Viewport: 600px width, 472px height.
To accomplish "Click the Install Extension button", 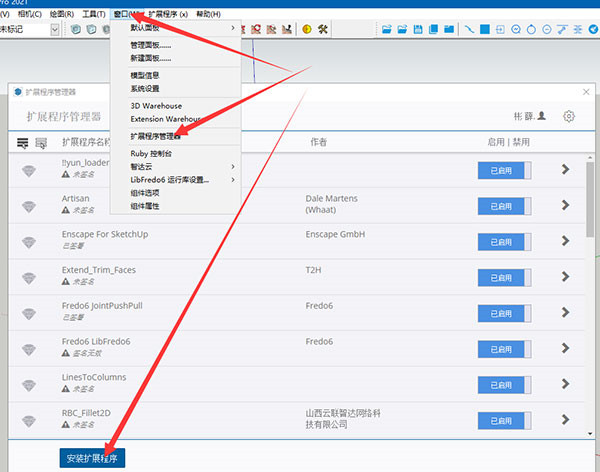I will click(x=92, y=458).
